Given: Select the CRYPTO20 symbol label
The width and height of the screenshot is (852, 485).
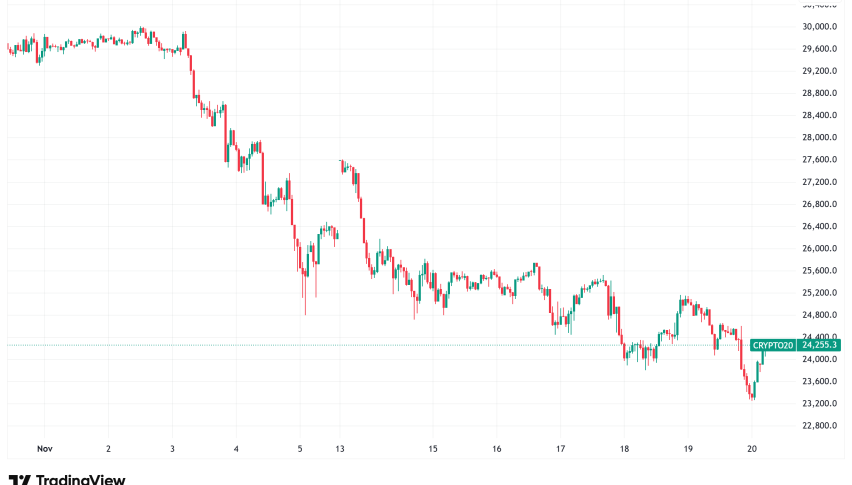Looking at the screenshot, I should pos(773,346).
